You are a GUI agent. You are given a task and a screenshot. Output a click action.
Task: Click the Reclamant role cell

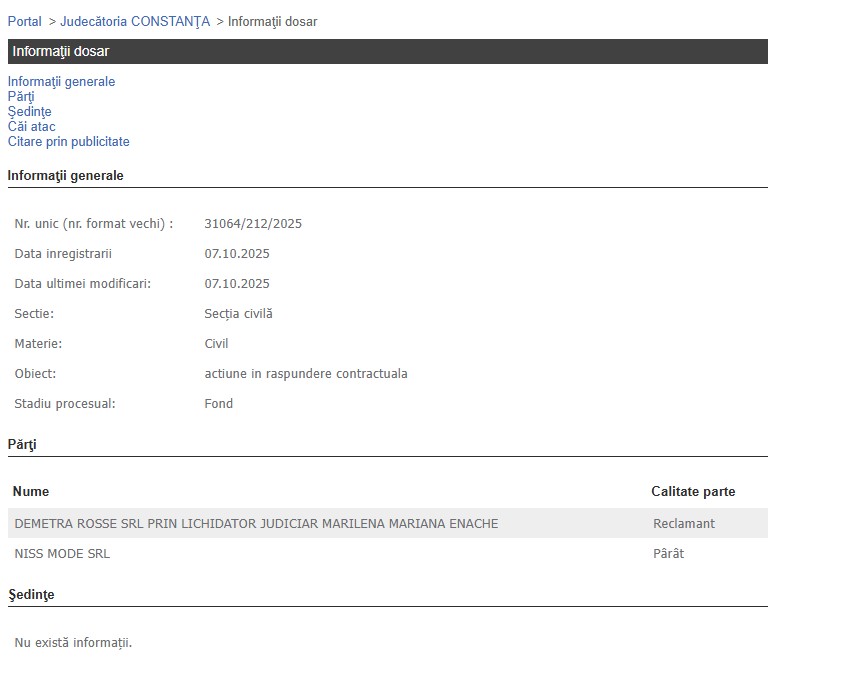coord(684,524)
